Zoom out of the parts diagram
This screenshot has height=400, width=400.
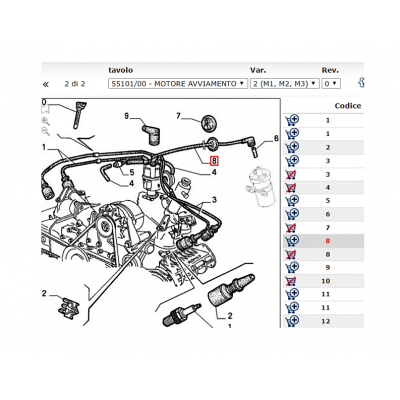pos(45,131)
